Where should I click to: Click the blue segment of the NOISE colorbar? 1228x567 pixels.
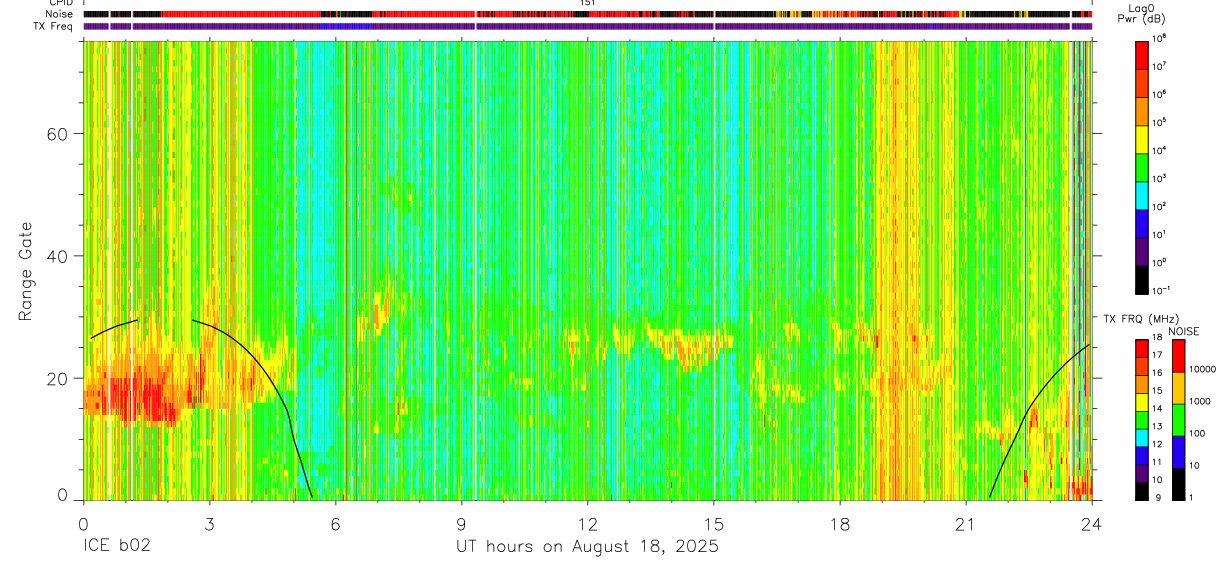[x=1179, y=452]
